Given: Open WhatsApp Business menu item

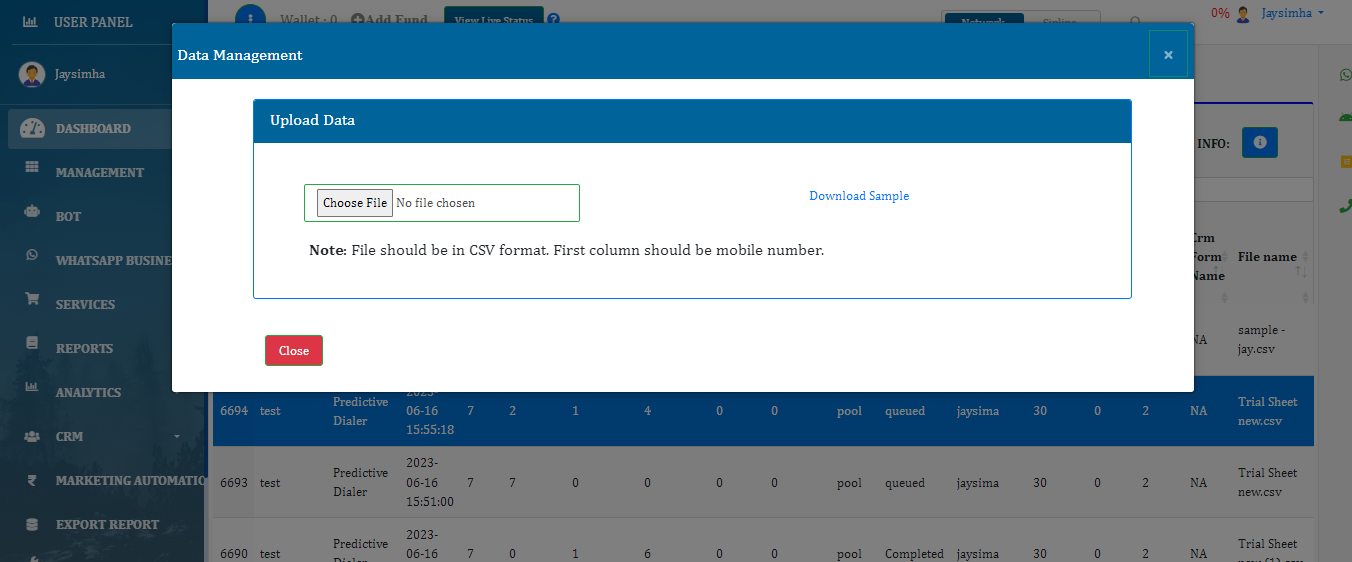Looking at the screenshot, I should click(112, 260).
